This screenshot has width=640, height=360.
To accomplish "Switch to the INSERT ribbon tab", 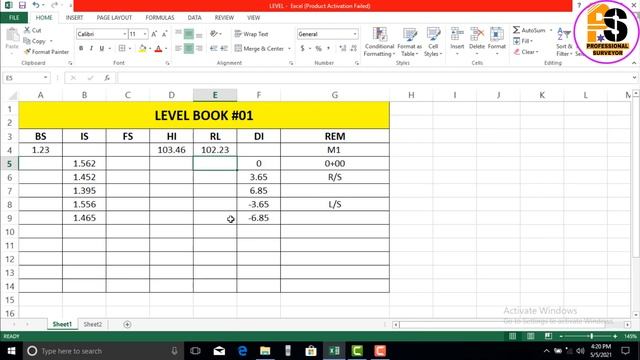I will (x=74, y=18).
